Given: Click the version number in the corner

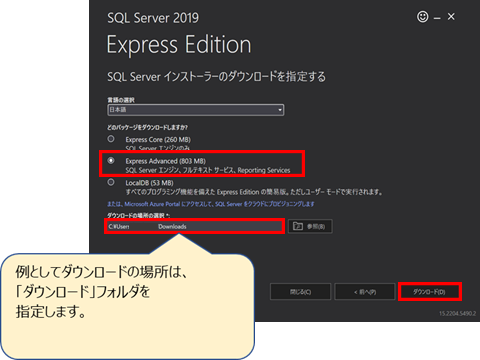Looking at the screenshot, I should 457,313.
